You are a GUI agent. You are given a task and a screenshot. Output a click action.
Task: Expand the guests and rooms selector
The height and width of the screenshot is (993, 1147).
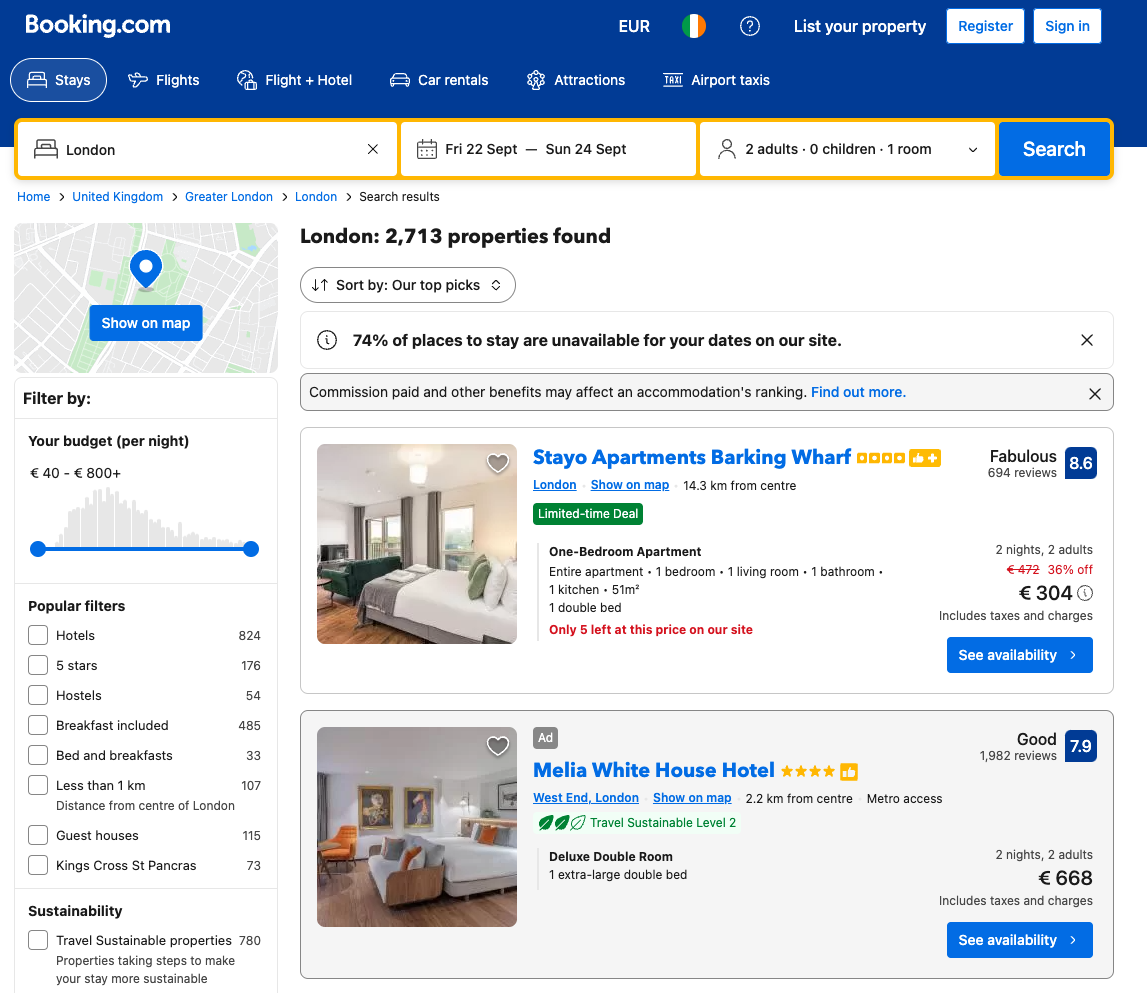pos(848,149)
